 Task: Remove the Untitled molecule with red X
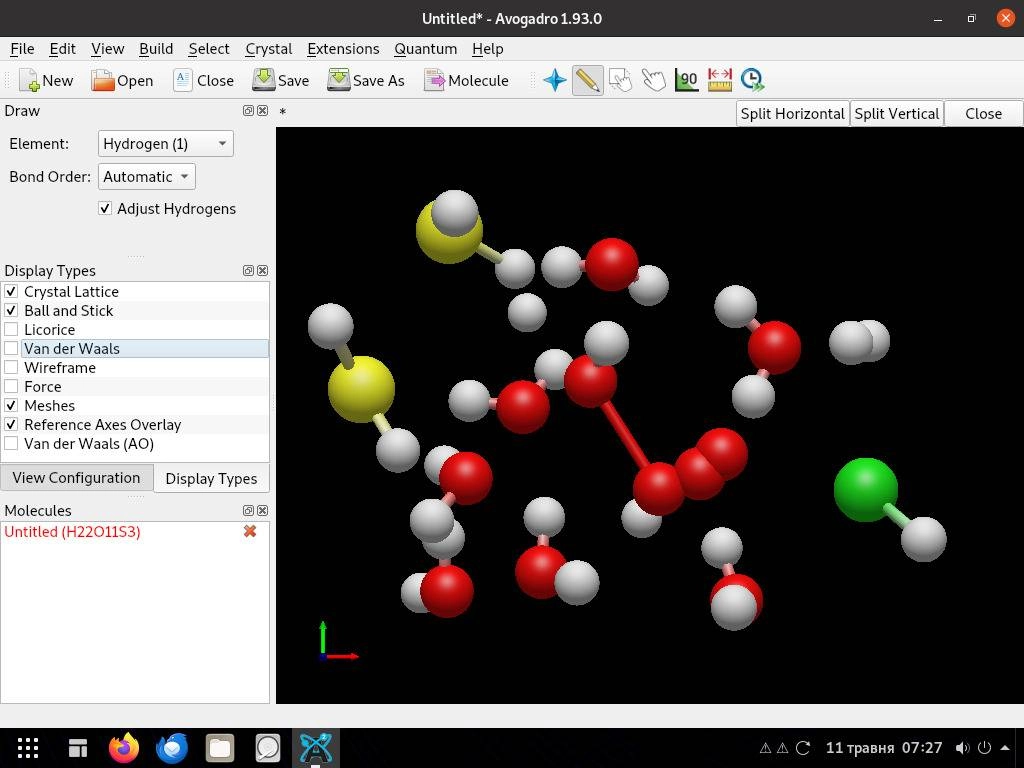(249, 532)
